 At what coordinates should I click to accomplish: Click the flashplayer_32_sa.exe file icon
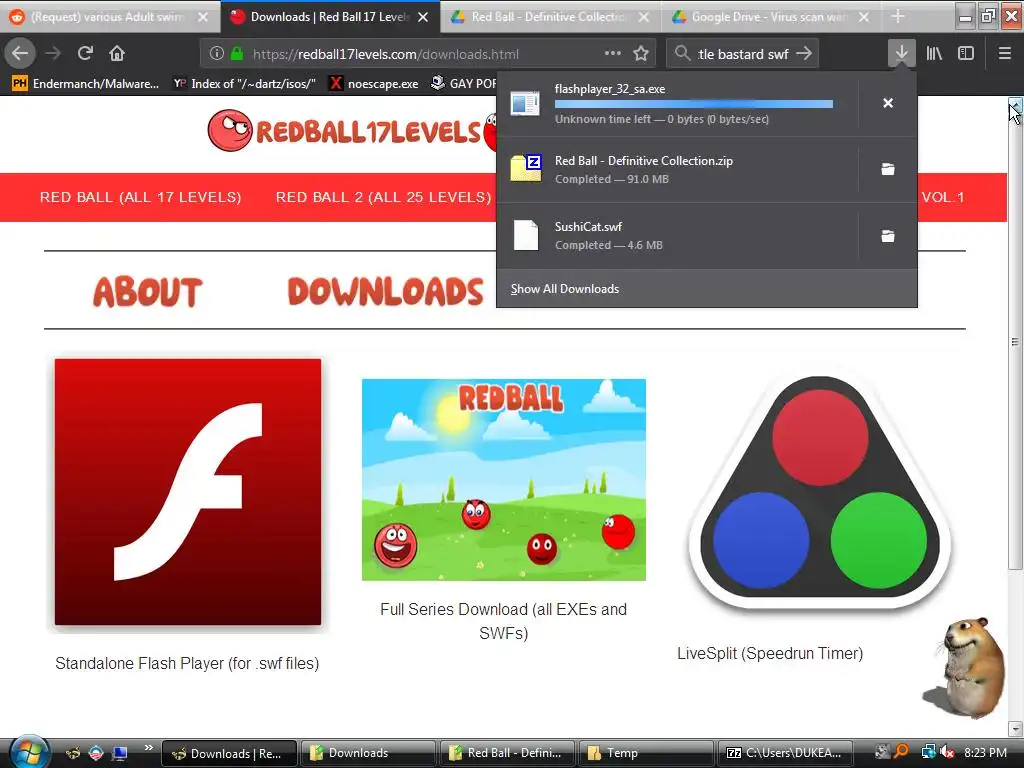coord(525,103)
